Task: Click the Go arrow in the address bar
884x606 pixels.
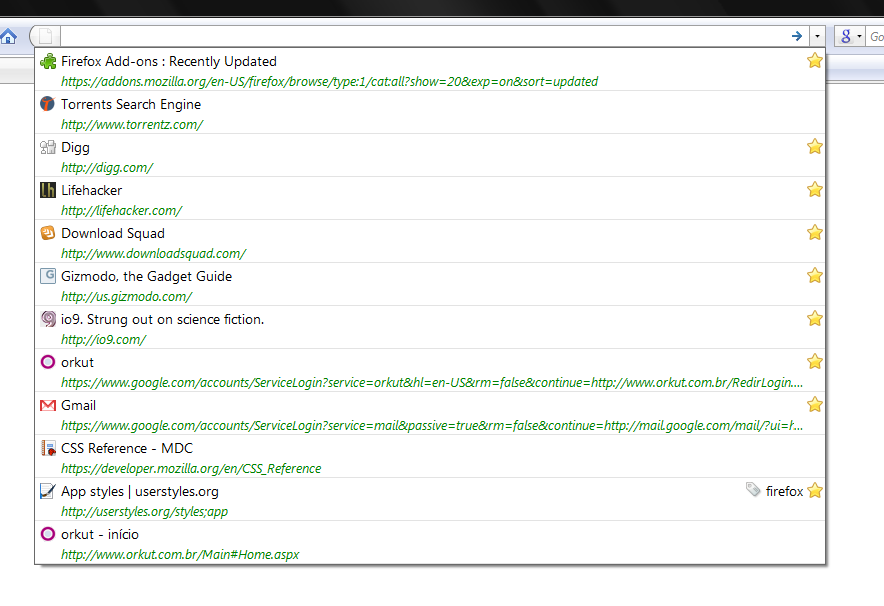Action: (797, 36)
